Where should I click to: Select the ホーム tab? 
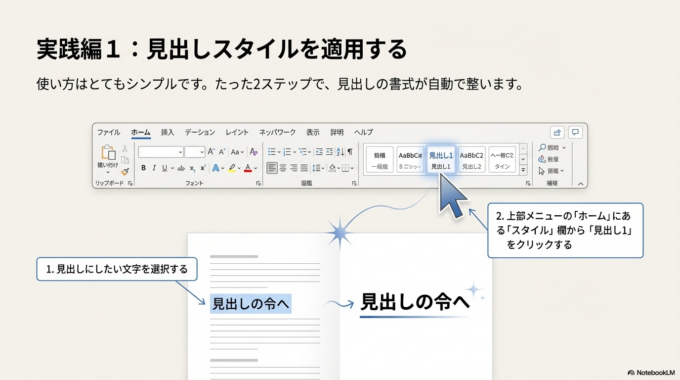click(x=141, y=132)
